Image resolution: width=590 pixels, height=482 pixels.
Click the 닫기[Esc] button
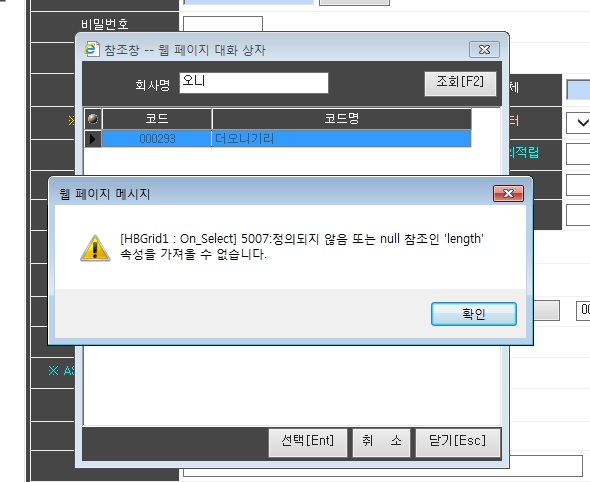[x=458, y=442]
